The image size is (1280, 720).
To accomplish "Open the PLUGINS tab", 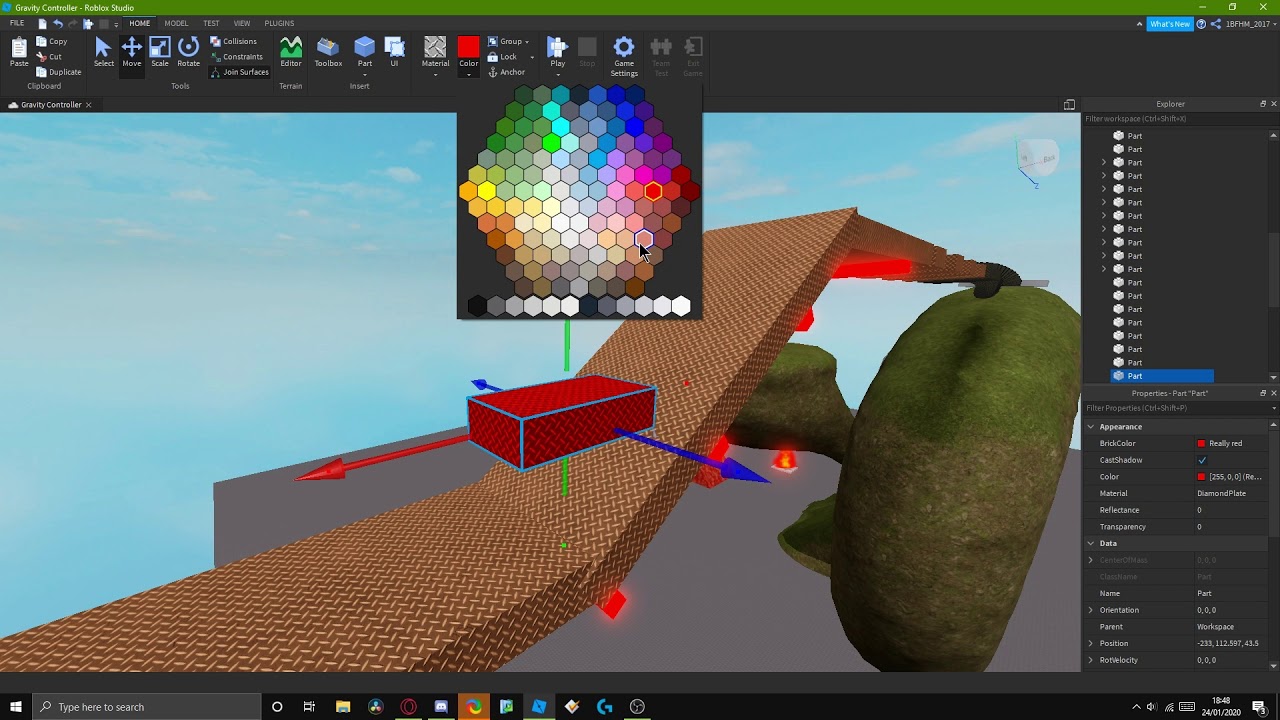I will coord(279,23).
